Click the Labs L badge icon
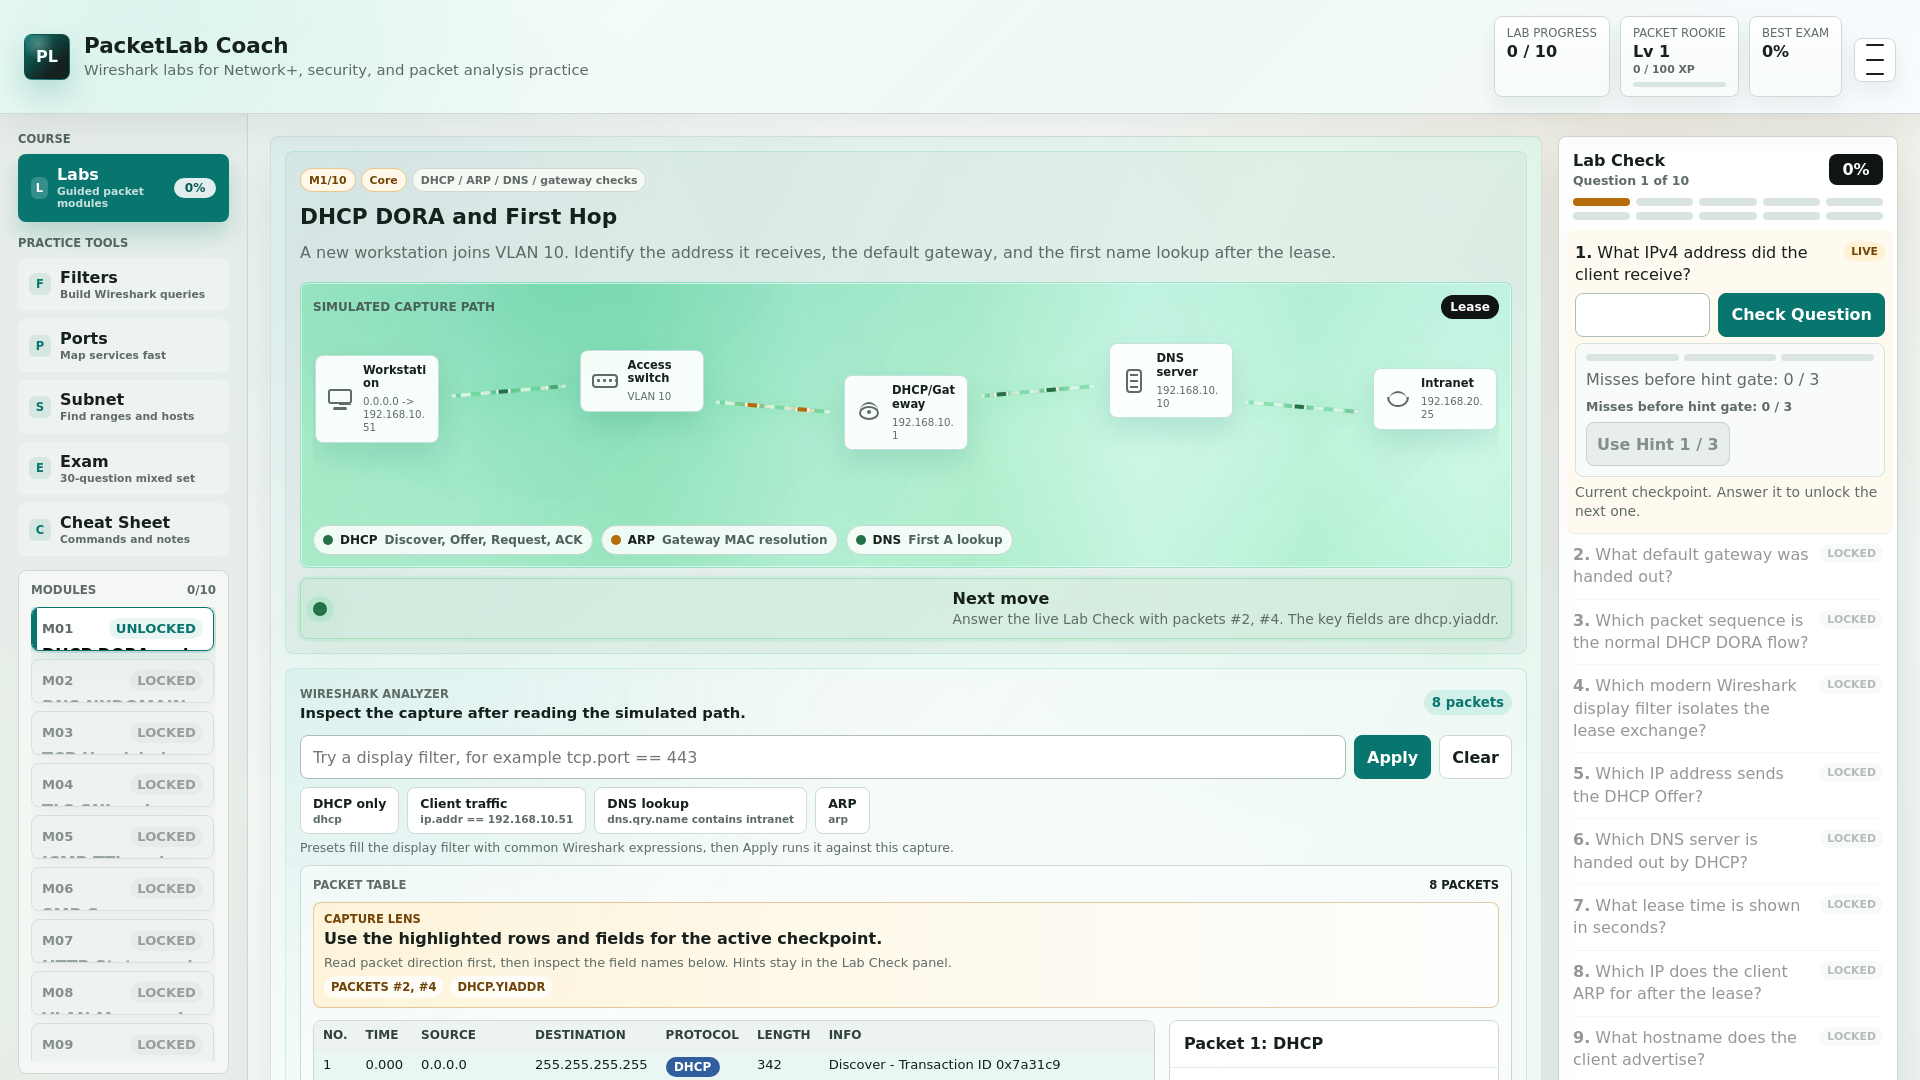 pyautogui.click(x=40, y=188)
